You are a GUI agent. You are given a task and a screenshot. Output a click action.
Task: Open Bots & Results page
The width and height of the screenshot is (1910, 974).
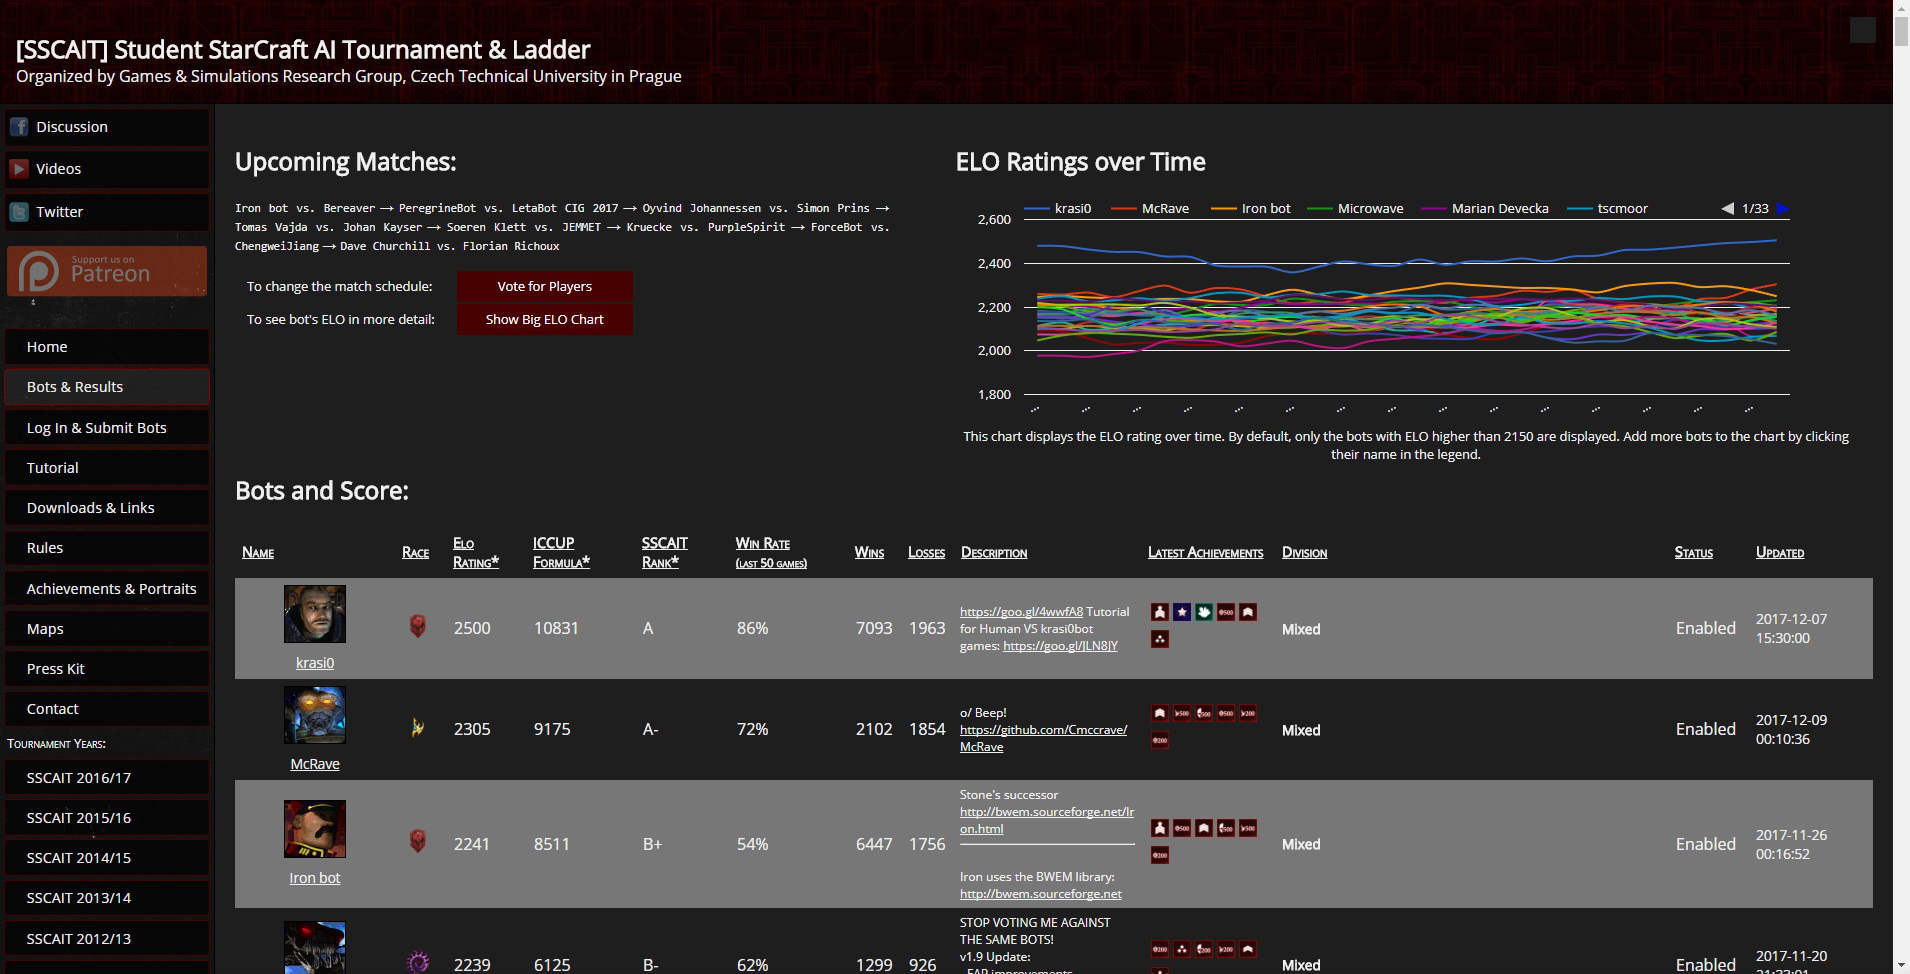107,387
